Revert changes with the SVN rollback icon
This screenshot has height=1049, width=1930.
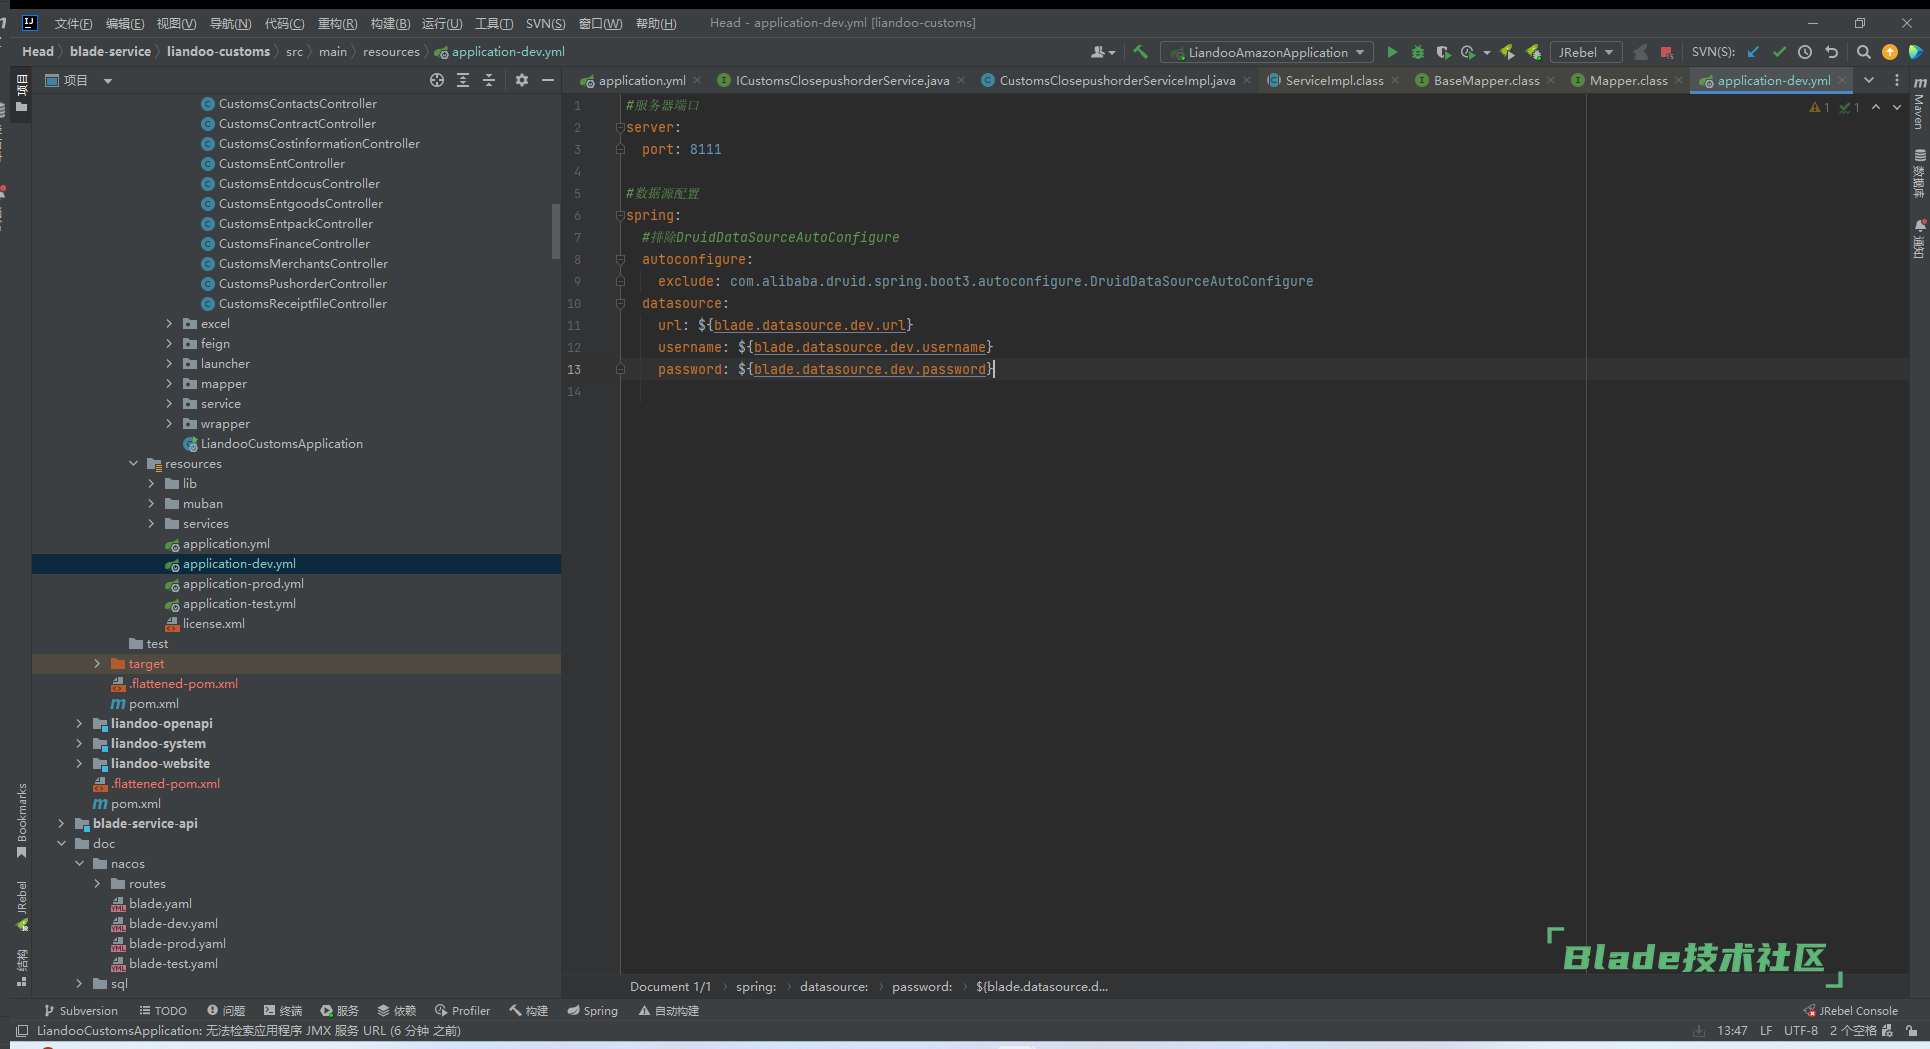pyautogui.click(x=1831, y=52)
